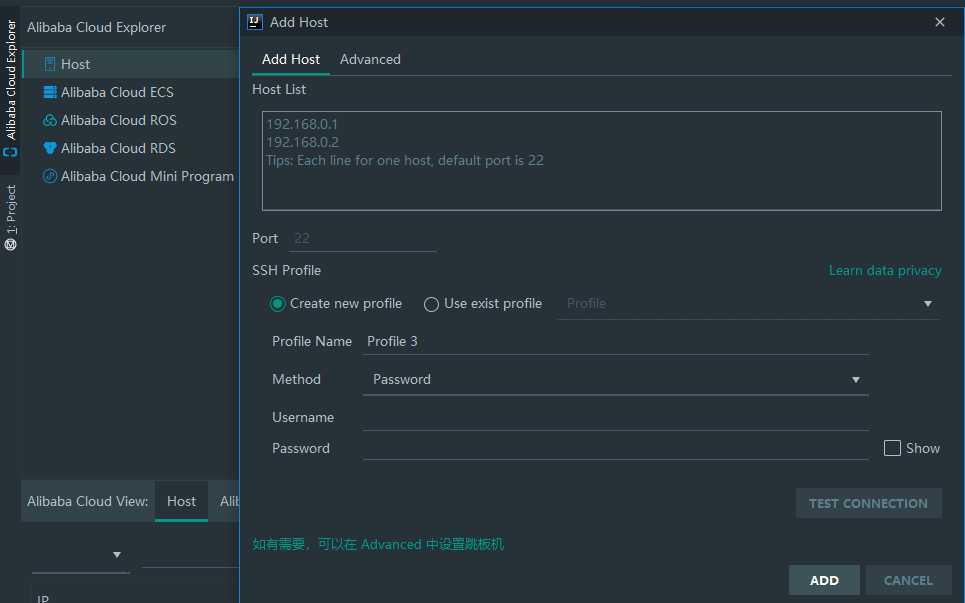
Task: Click the ADD button
Action: click(x=824, y=580)
